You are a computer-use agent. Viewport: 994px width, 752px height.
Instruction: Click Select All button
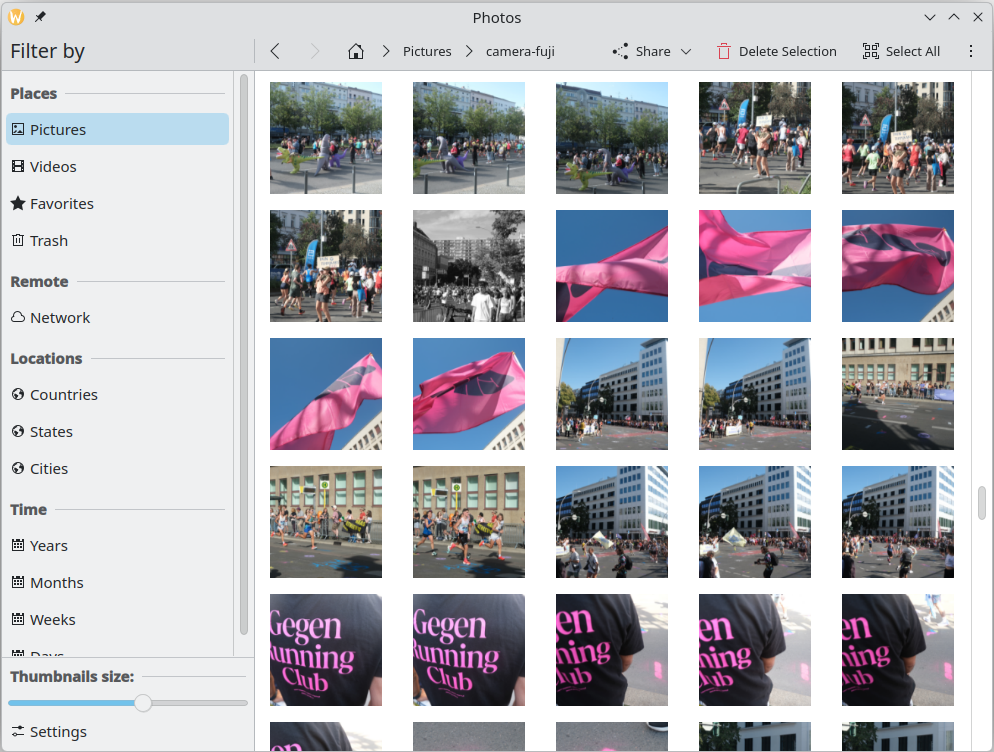coord(901,51)
